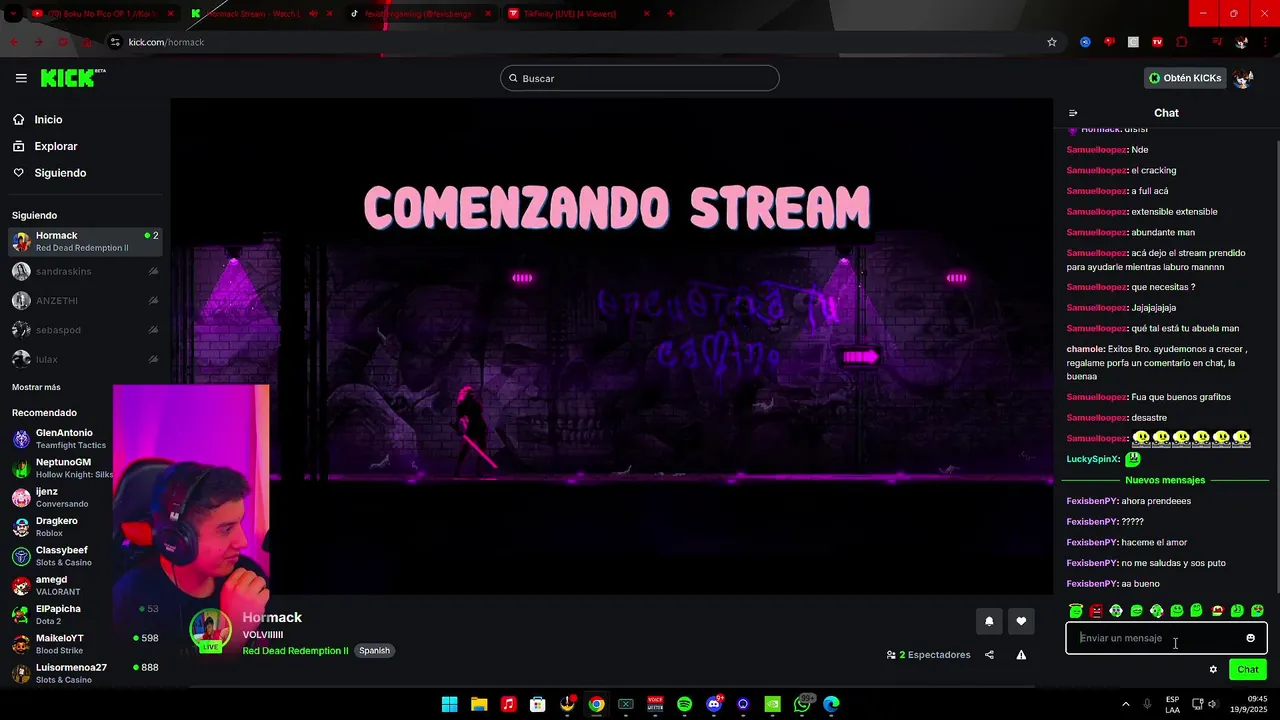This screenshot has height=720, width=1280.
Task: Open Discord from taskbar
Action: 714,704
